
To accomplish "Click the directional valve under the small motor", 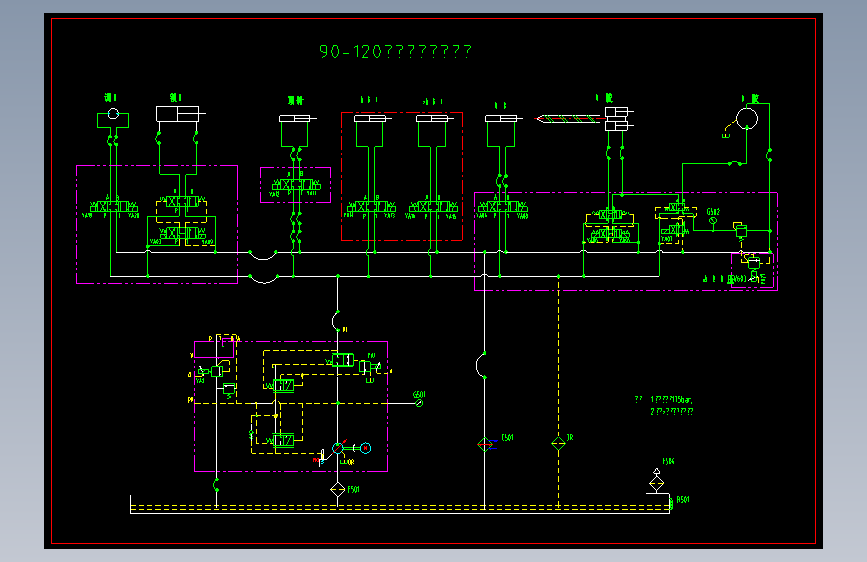I will click(114, 207).
